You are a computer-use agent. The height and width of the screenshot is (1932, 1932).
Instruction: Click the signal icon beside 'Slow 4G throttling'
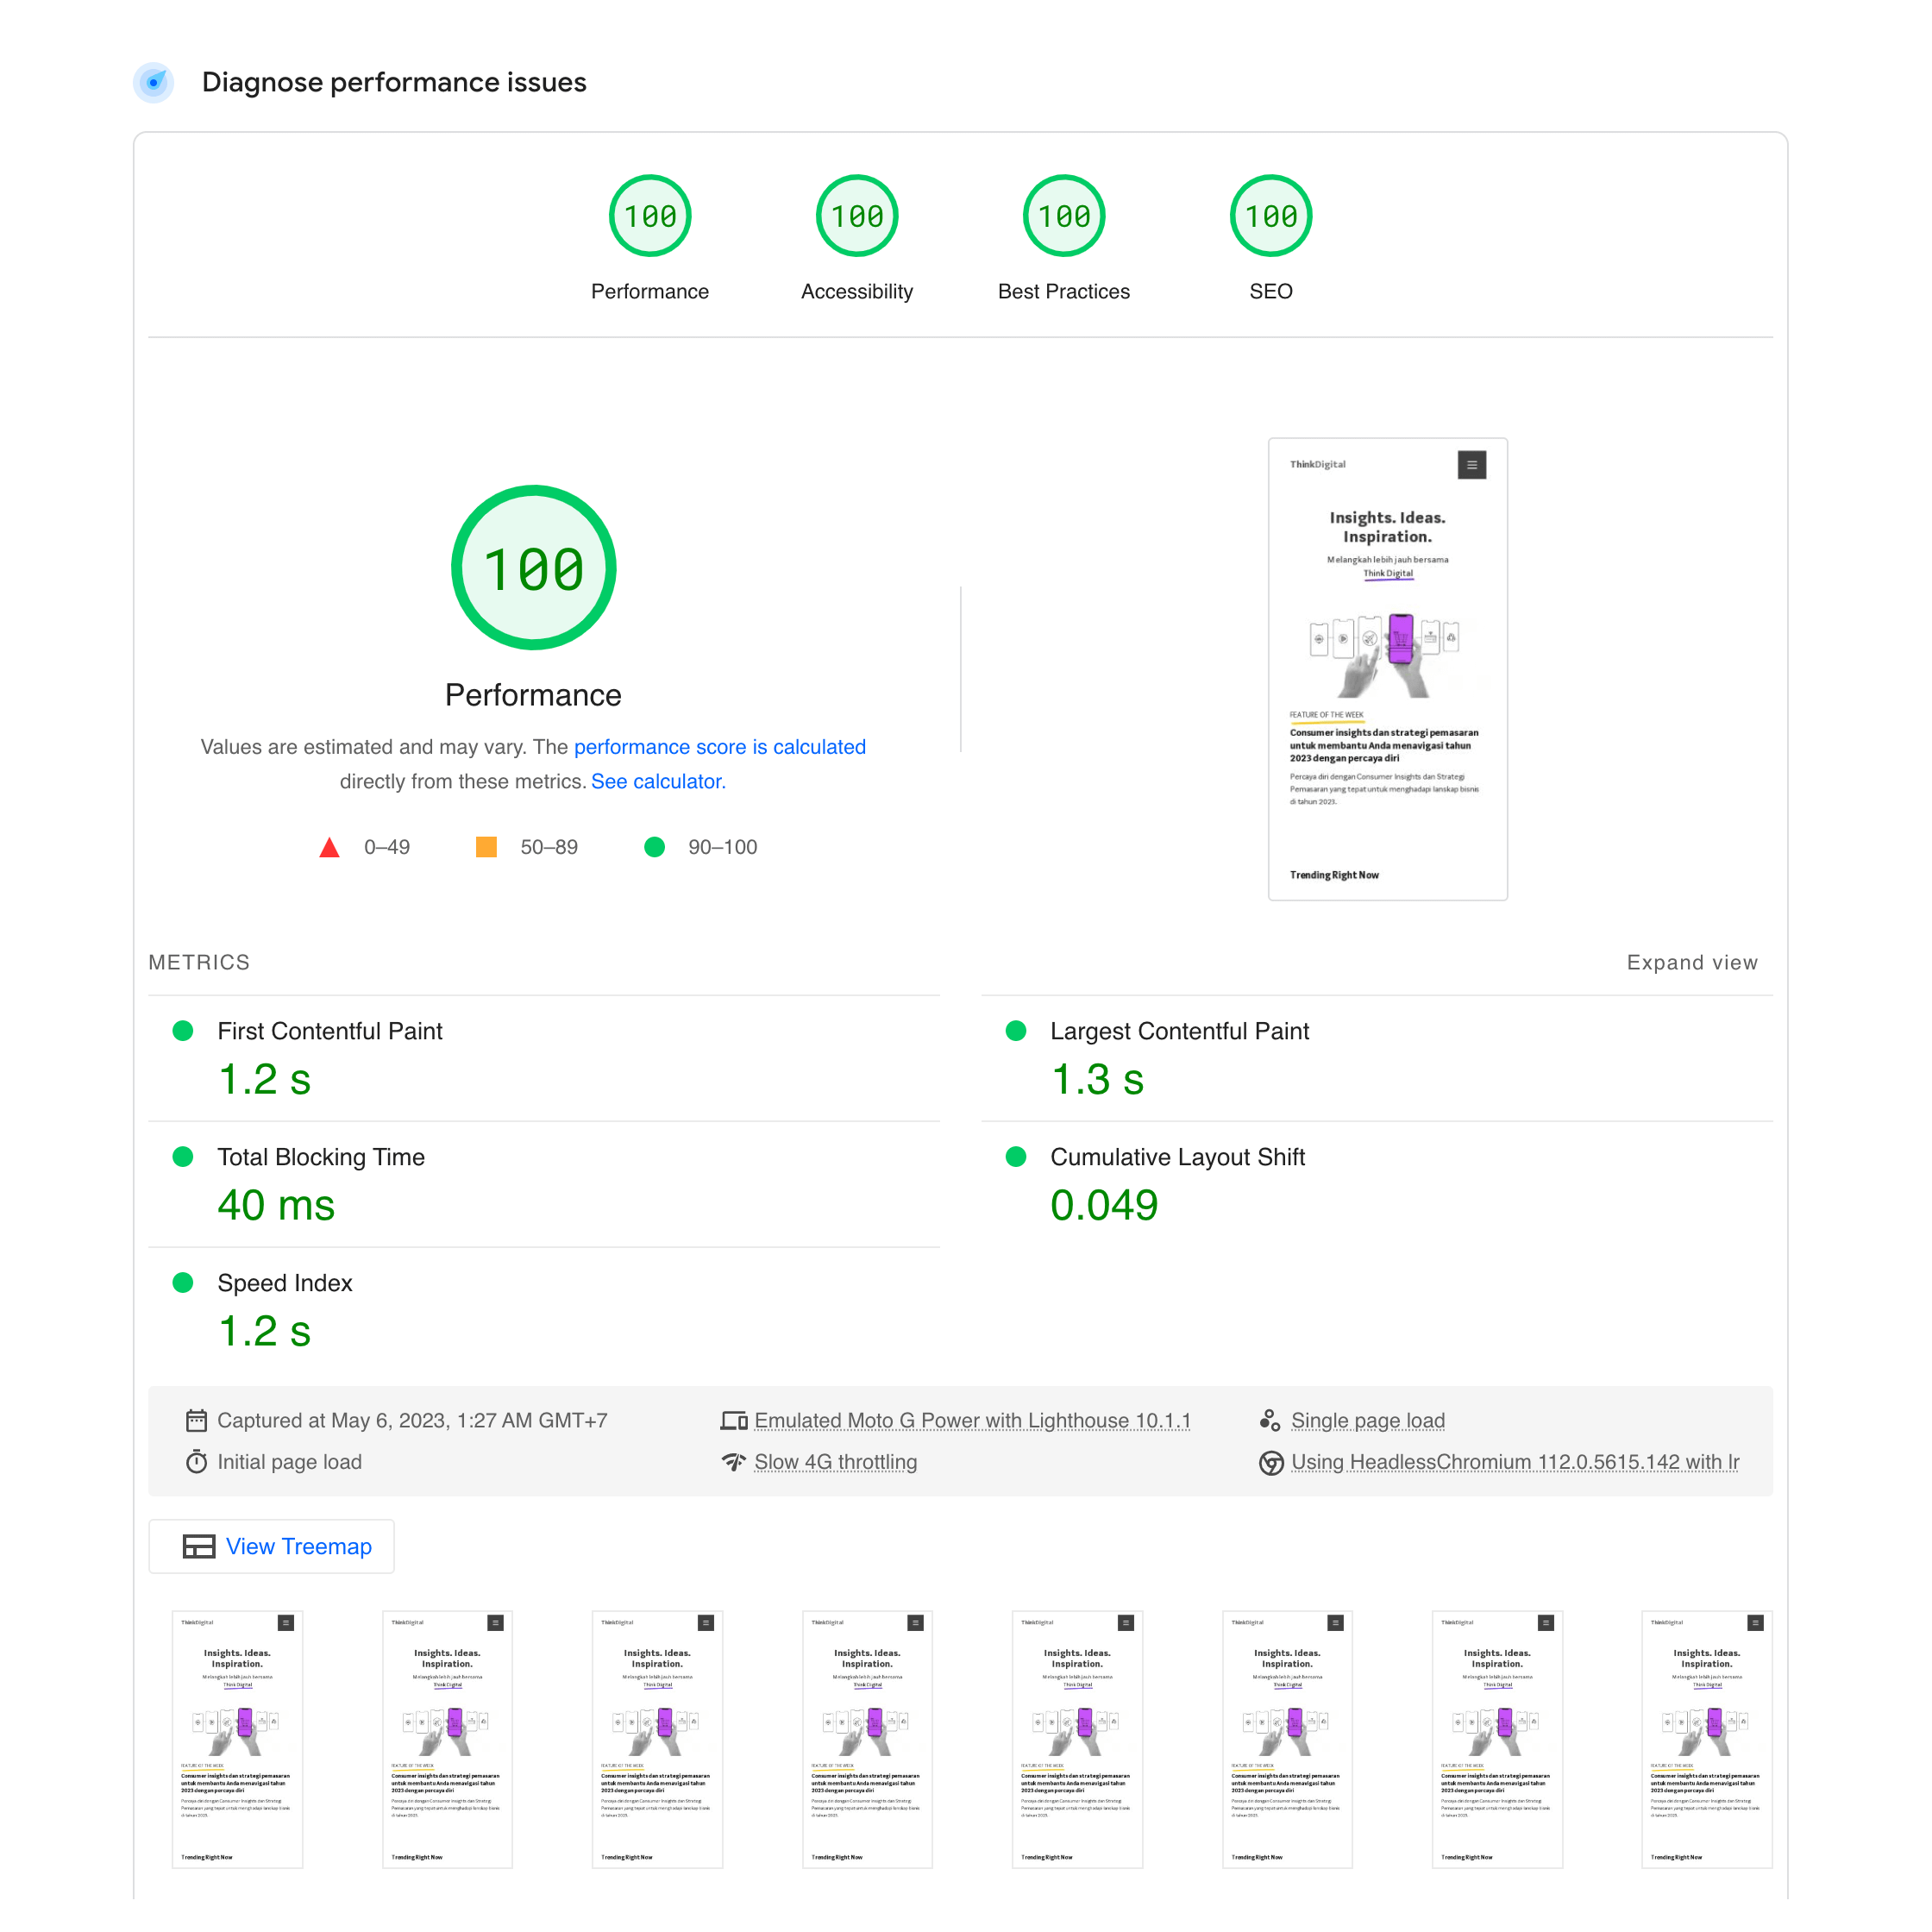tap(734, 1462)
